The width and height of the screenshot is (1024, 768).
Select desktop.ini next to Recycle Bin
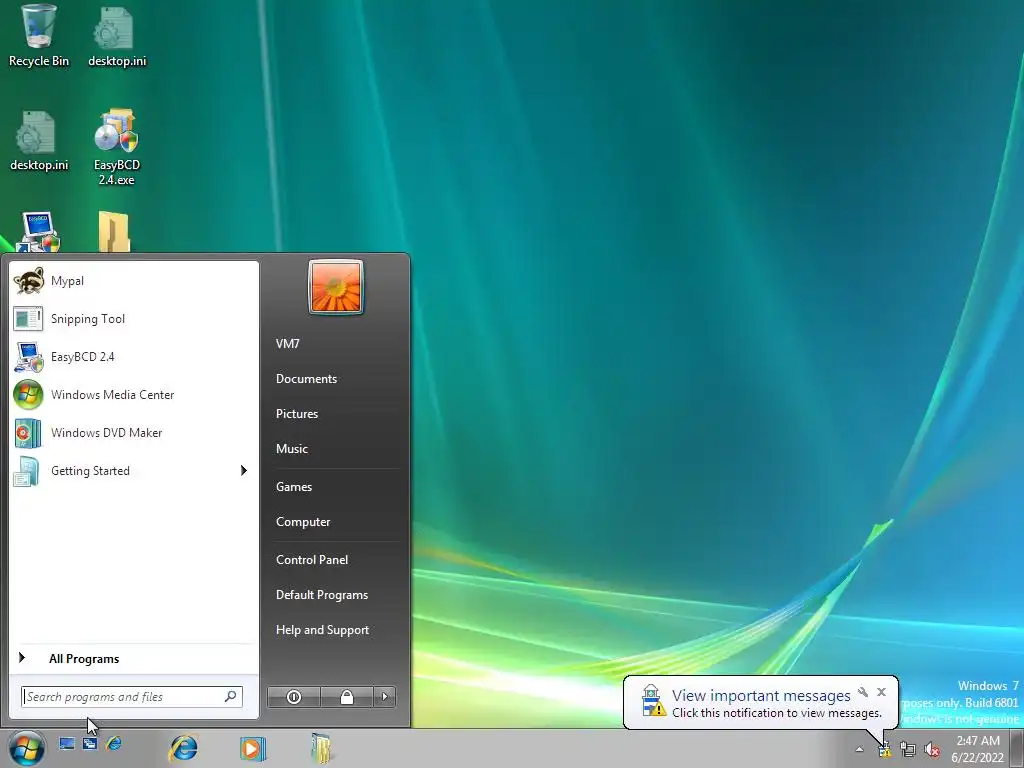(117, 36)
